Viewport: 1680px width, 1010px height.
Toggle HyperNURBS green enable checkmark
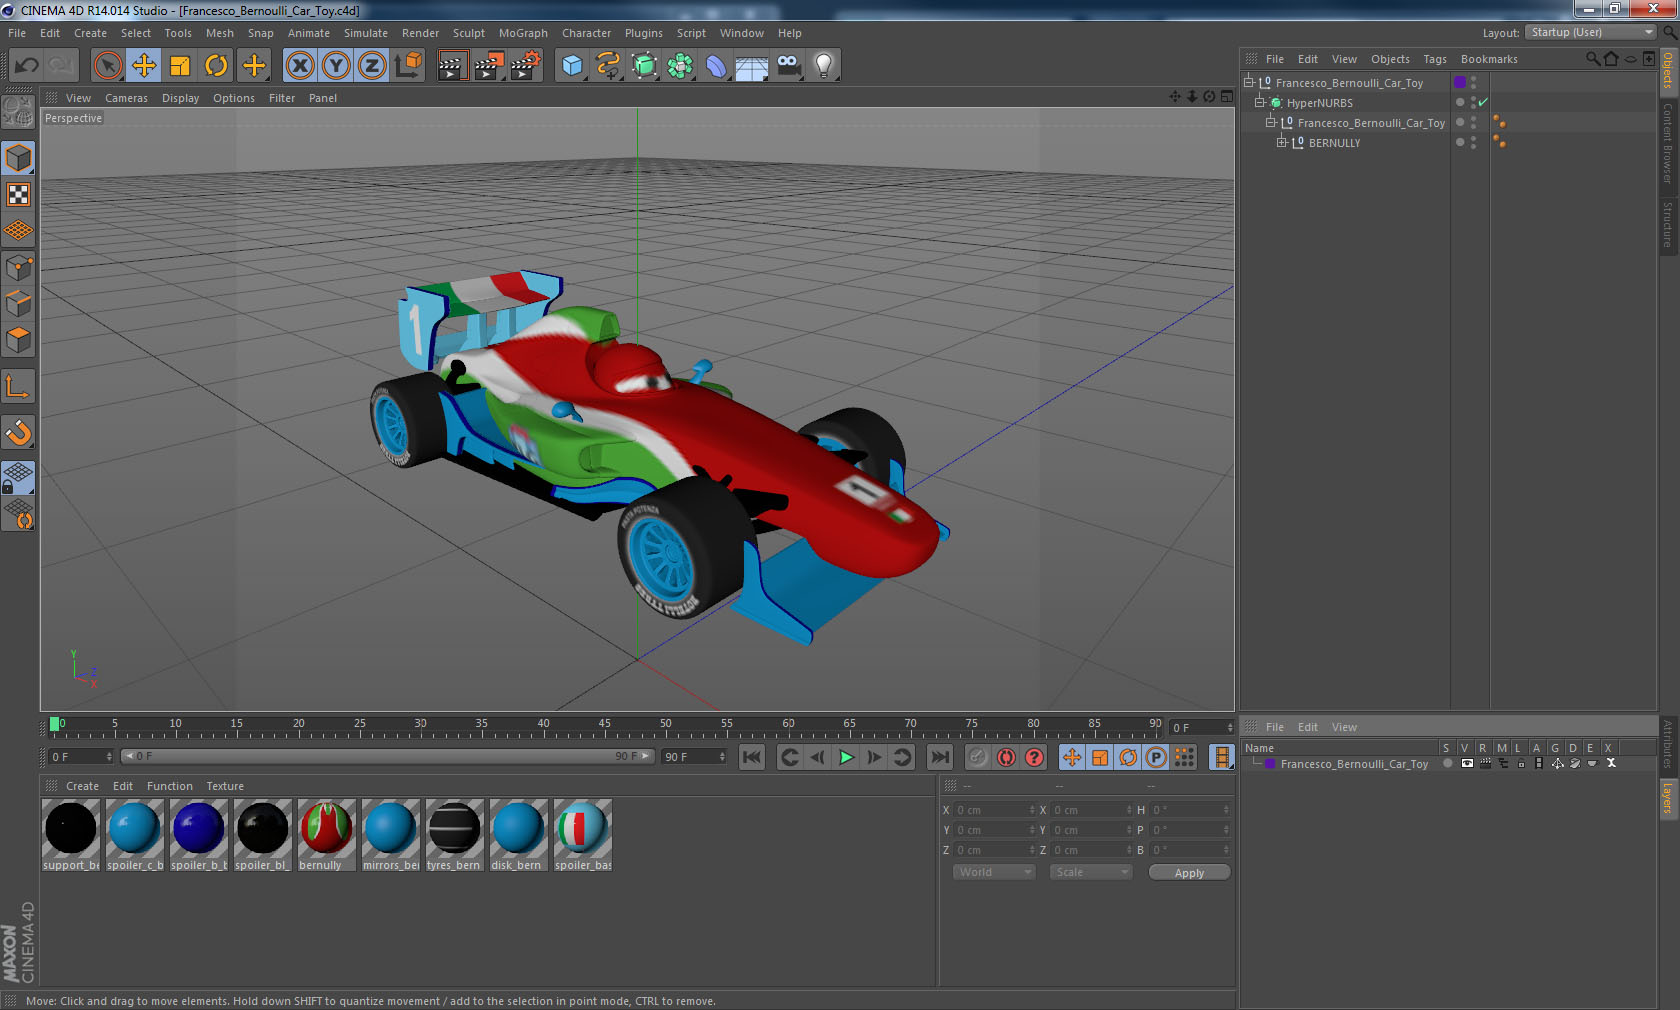(1483, 102)
